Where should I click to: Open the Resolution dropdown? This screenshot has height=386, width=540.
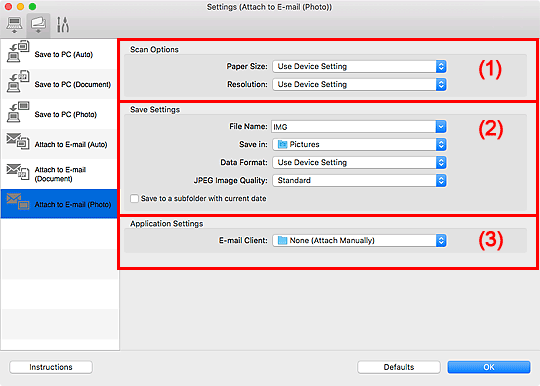pyautogui.click(x=359, y=84)
